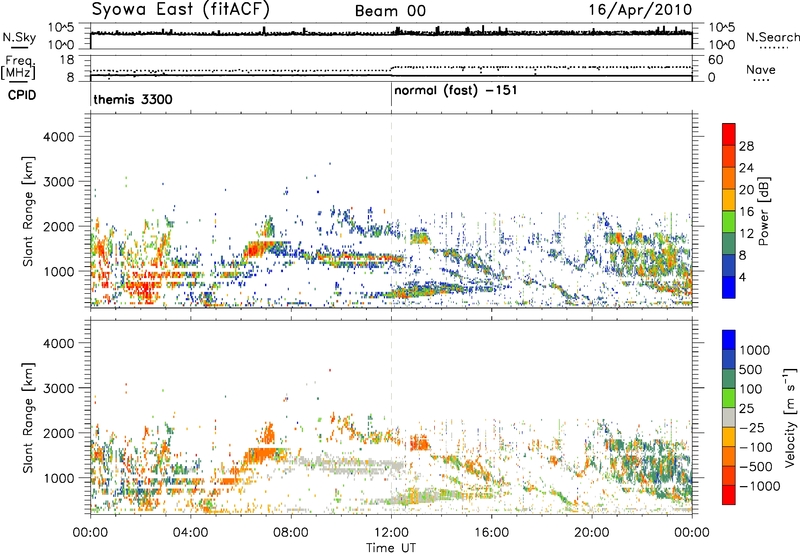The image size is (800, 554).
Task: Click the 'CPID' row label
Action: pos(22,95)
